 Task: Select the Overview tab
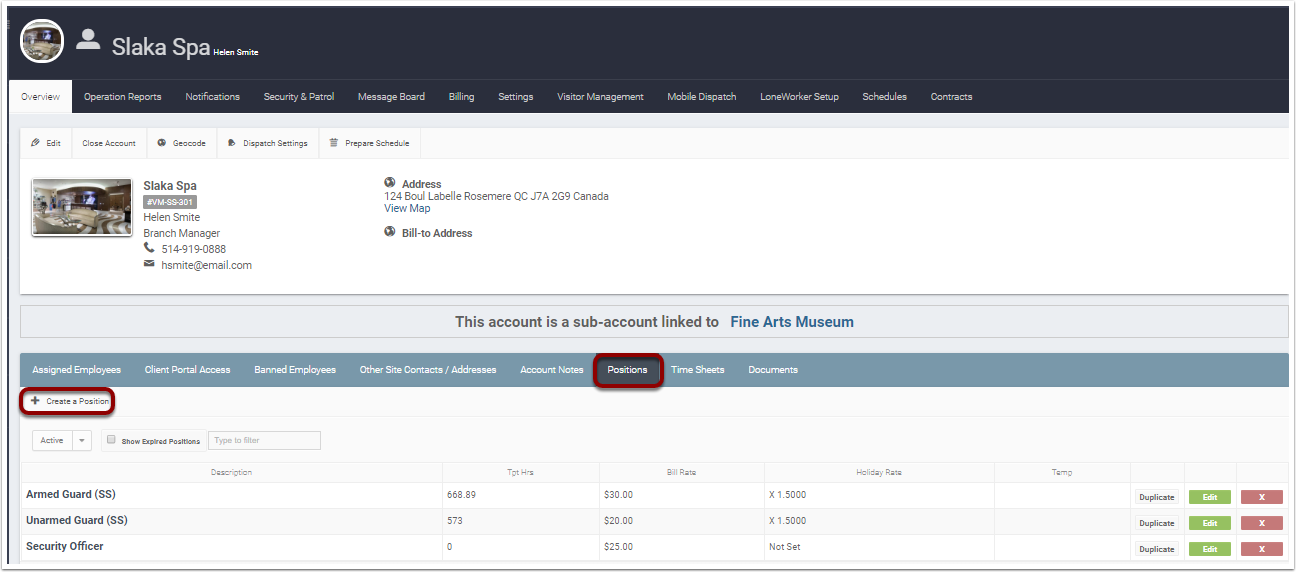point(40,97)
